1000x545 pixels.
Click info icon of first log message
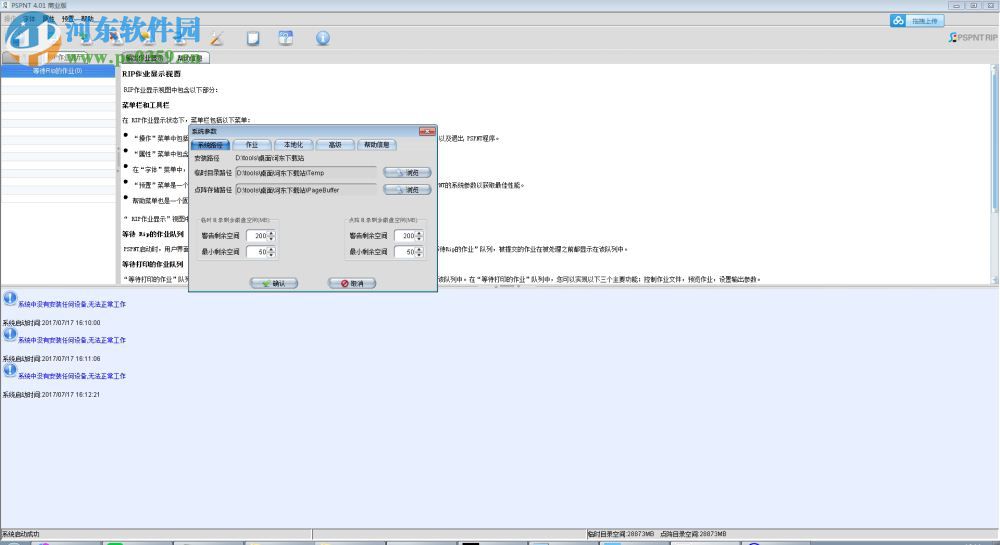(10, 298)
